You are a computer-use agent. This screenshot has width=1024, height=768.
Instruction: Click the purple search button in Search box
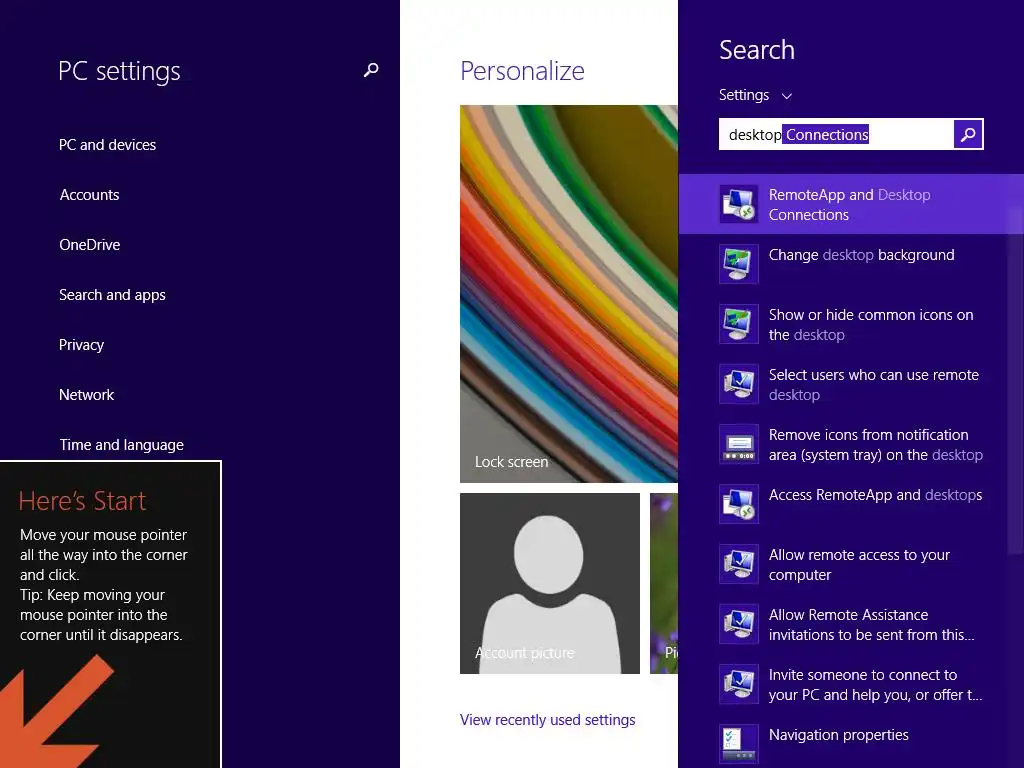tap(968, 135)
